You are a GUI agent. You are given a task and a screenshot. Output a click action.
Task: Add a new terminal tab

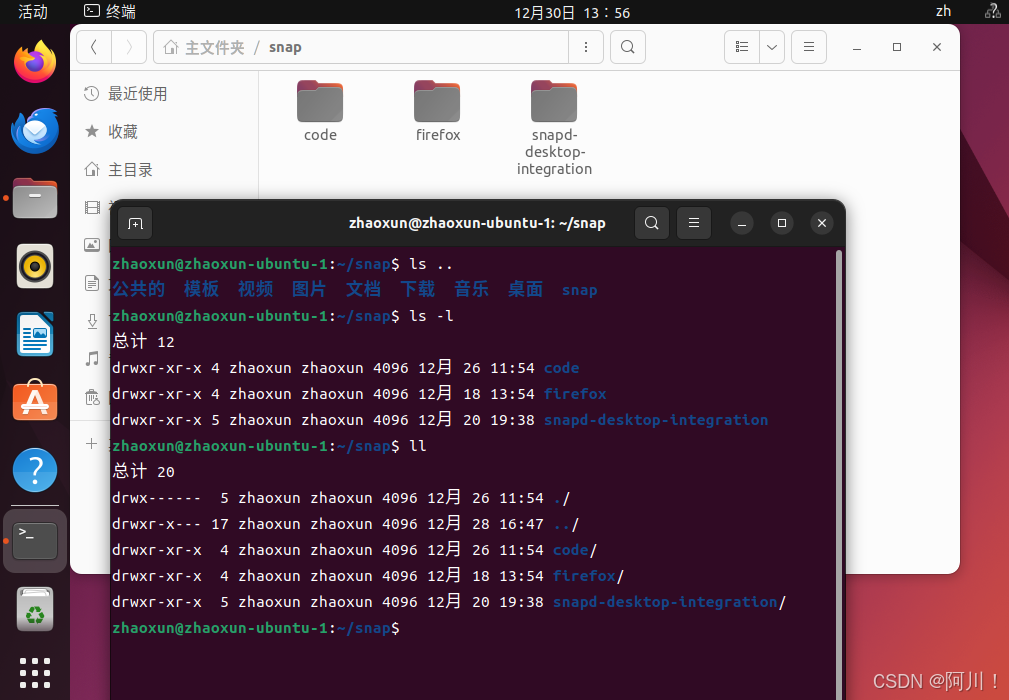(x=135, y=223)
